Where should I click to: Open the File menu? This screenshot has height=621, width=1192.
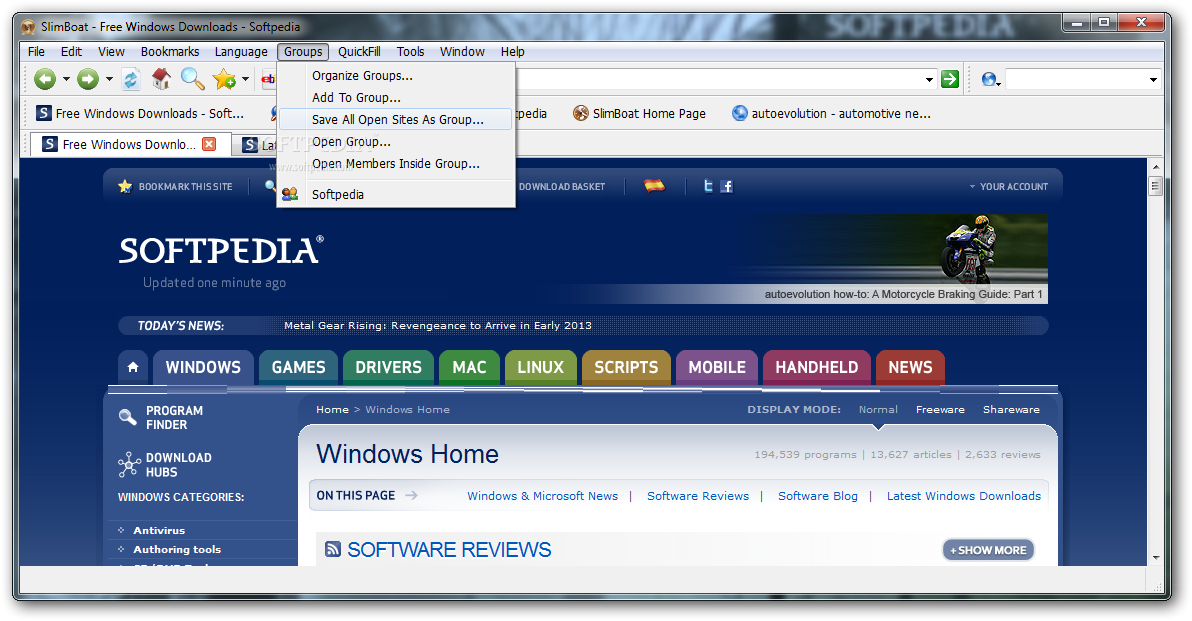click(x=36, y=52)
